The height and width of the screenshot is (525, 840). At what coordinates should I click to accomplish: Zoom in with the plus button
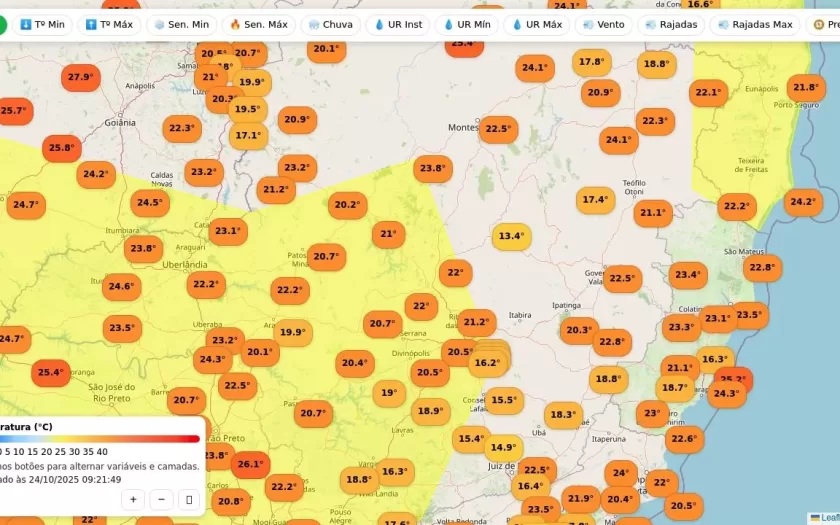(133, 499)
